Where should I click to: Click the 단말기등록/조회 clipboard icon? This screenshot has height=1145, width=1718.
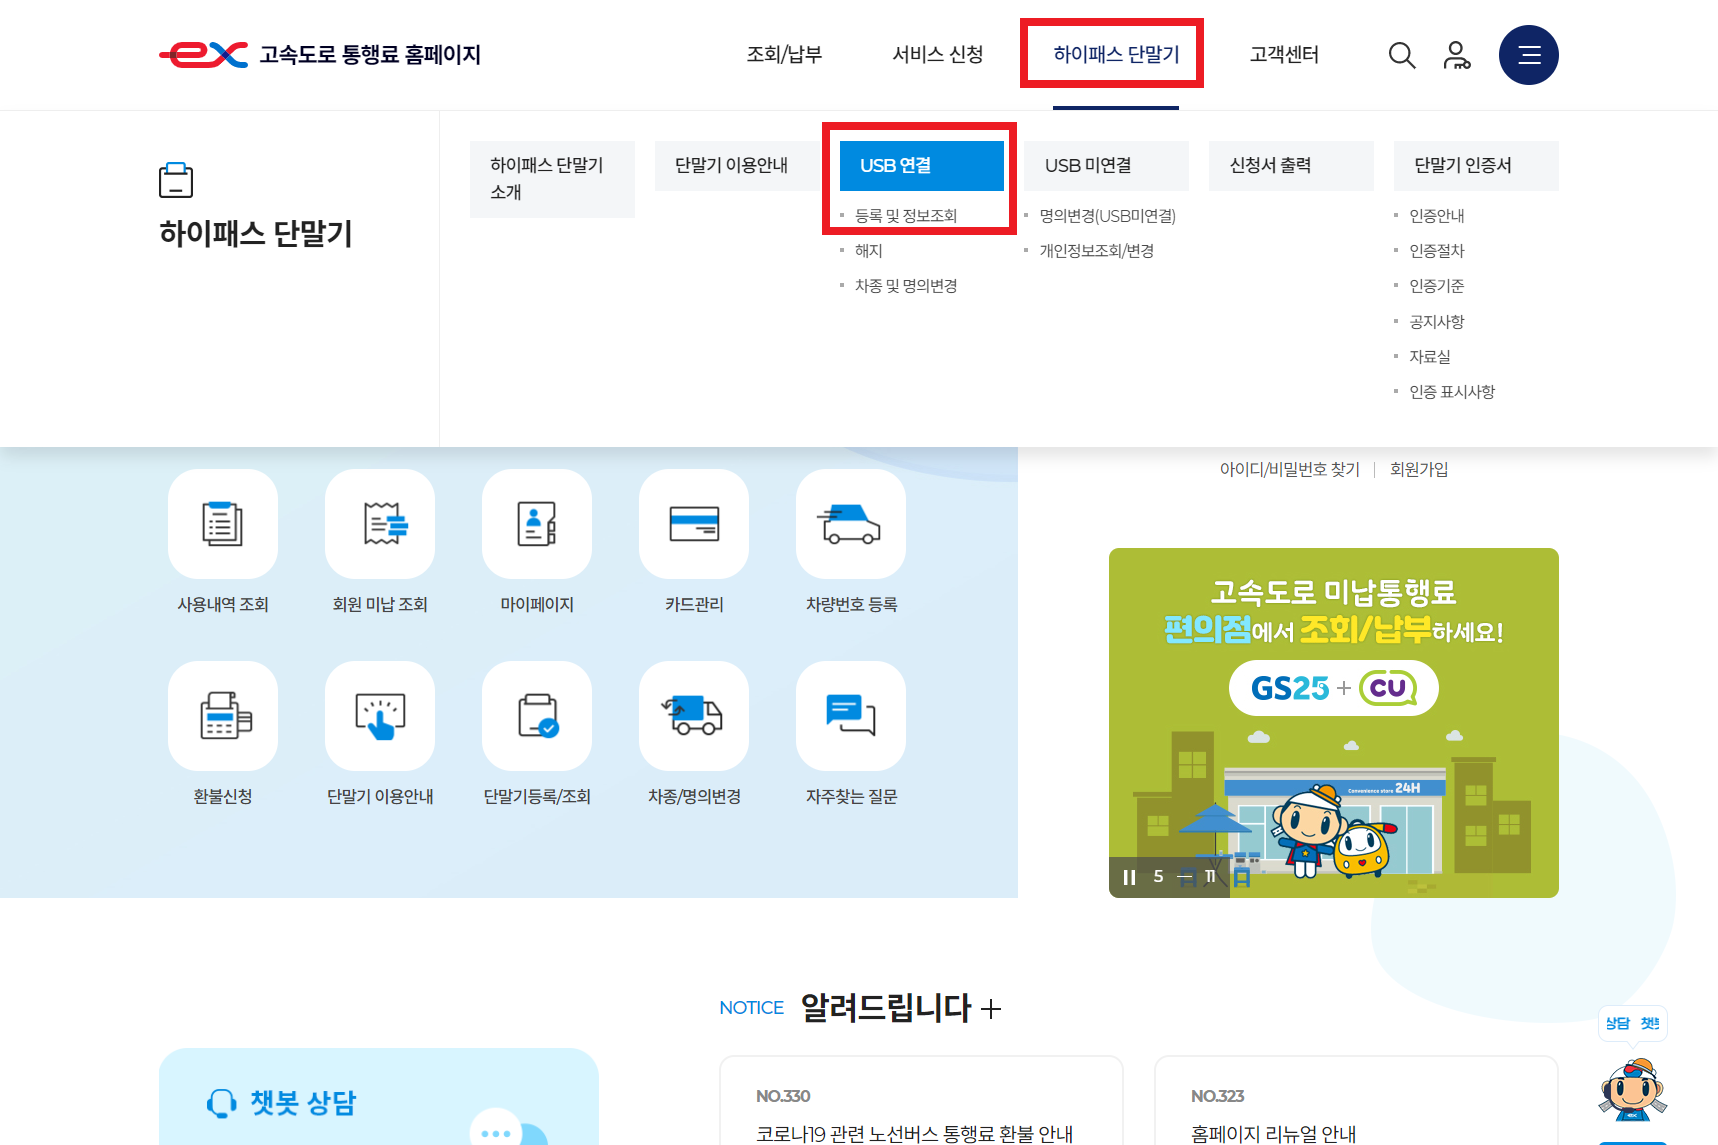point(536,716)
